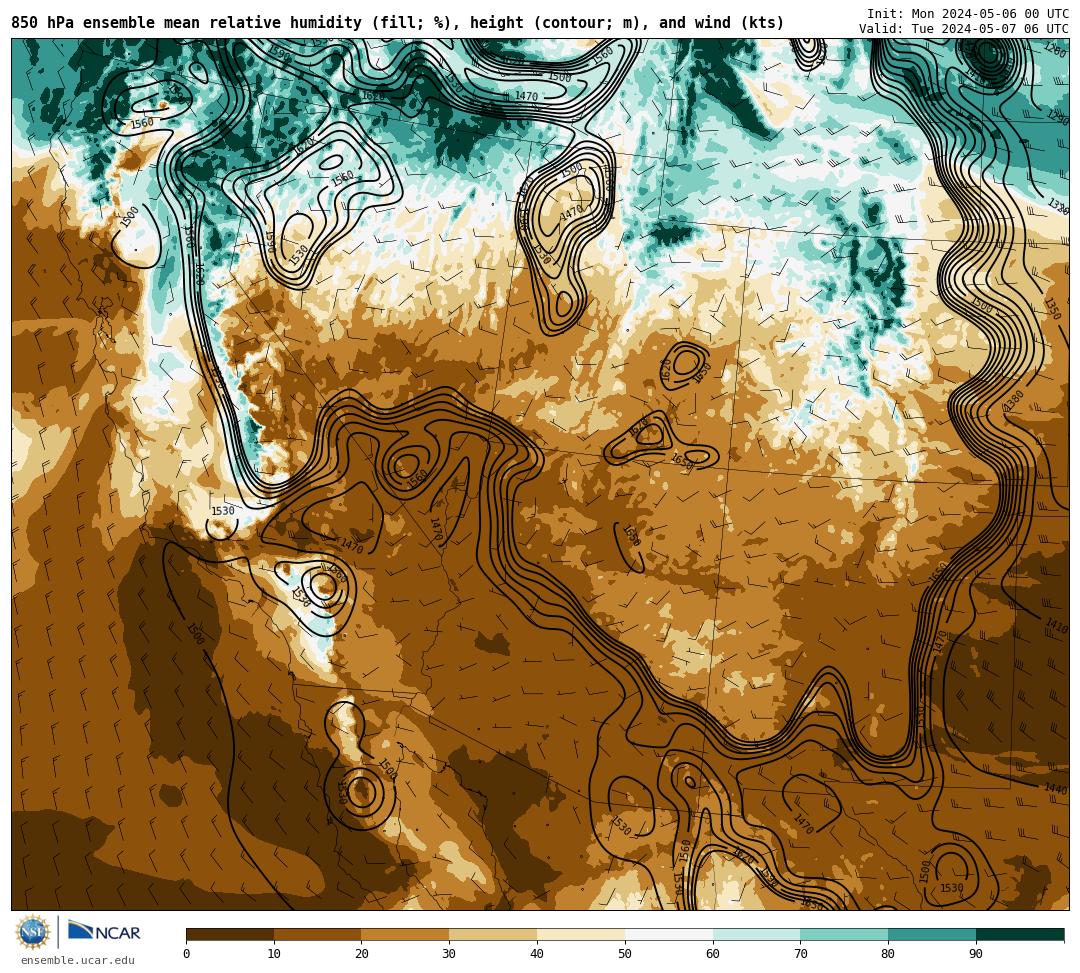This screenshot has height=973, width=1080.
Task: Click the 'Valid: Tue 2024-05-07 06 UTC' text
Action: pyautogui.click(x=964, y=29)
